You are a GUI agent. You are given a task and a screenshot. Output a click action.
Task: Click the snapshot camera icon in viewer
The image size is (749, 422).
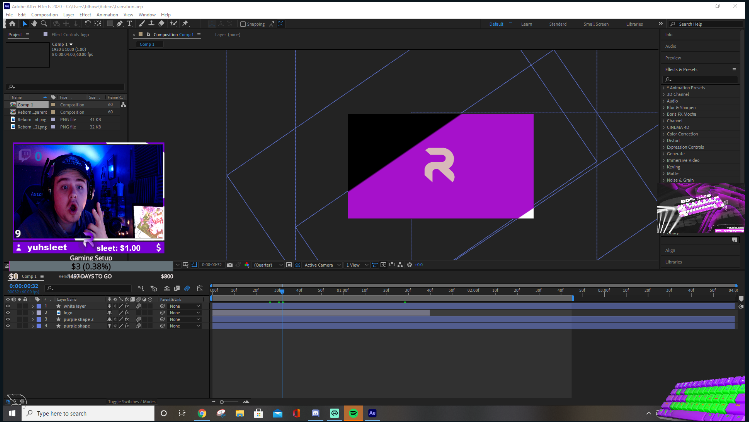[230, 265]
